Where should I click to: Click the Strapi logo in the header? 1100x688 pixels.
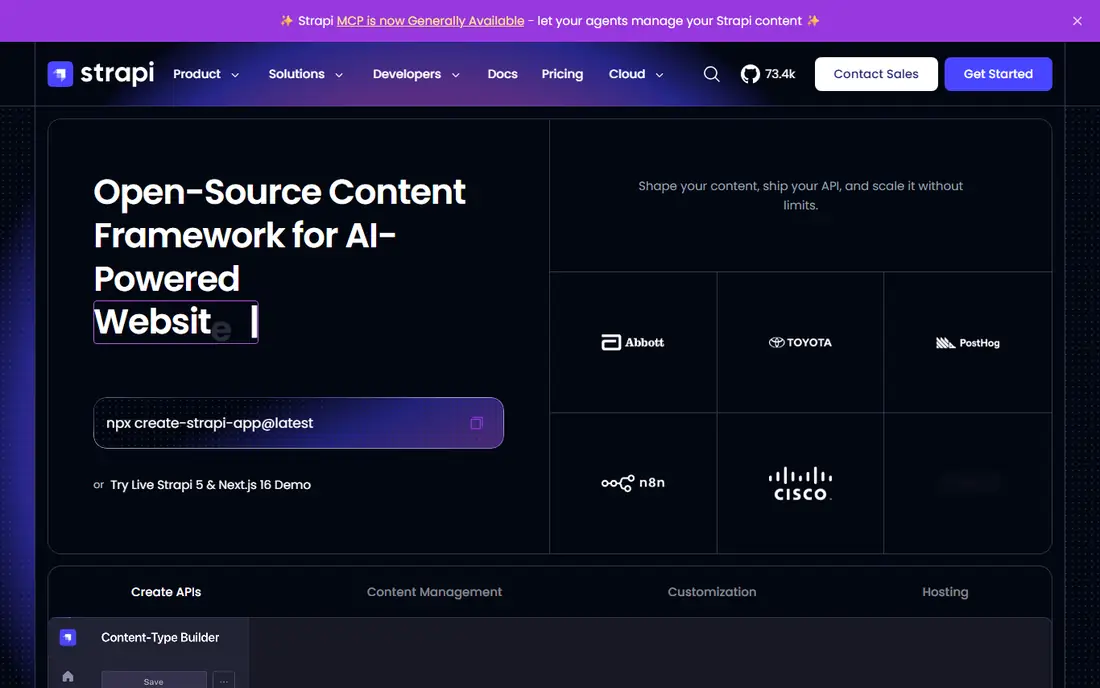point(101,74)
